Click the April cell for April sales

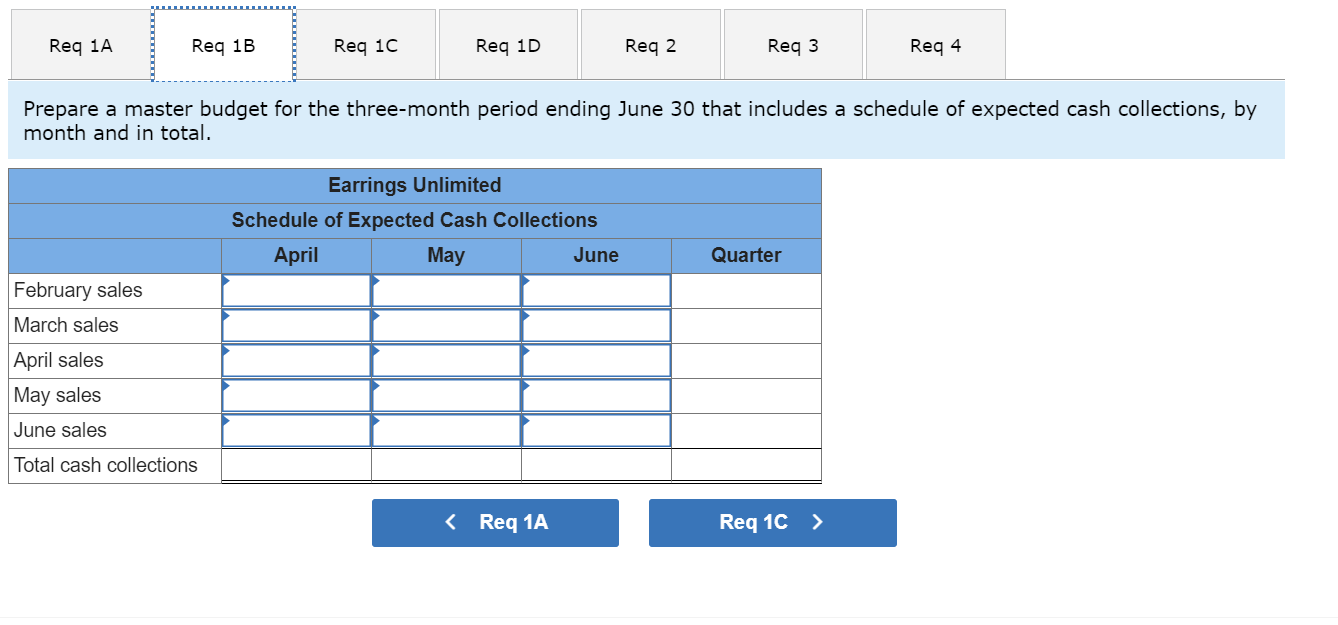tap(295, 360)
